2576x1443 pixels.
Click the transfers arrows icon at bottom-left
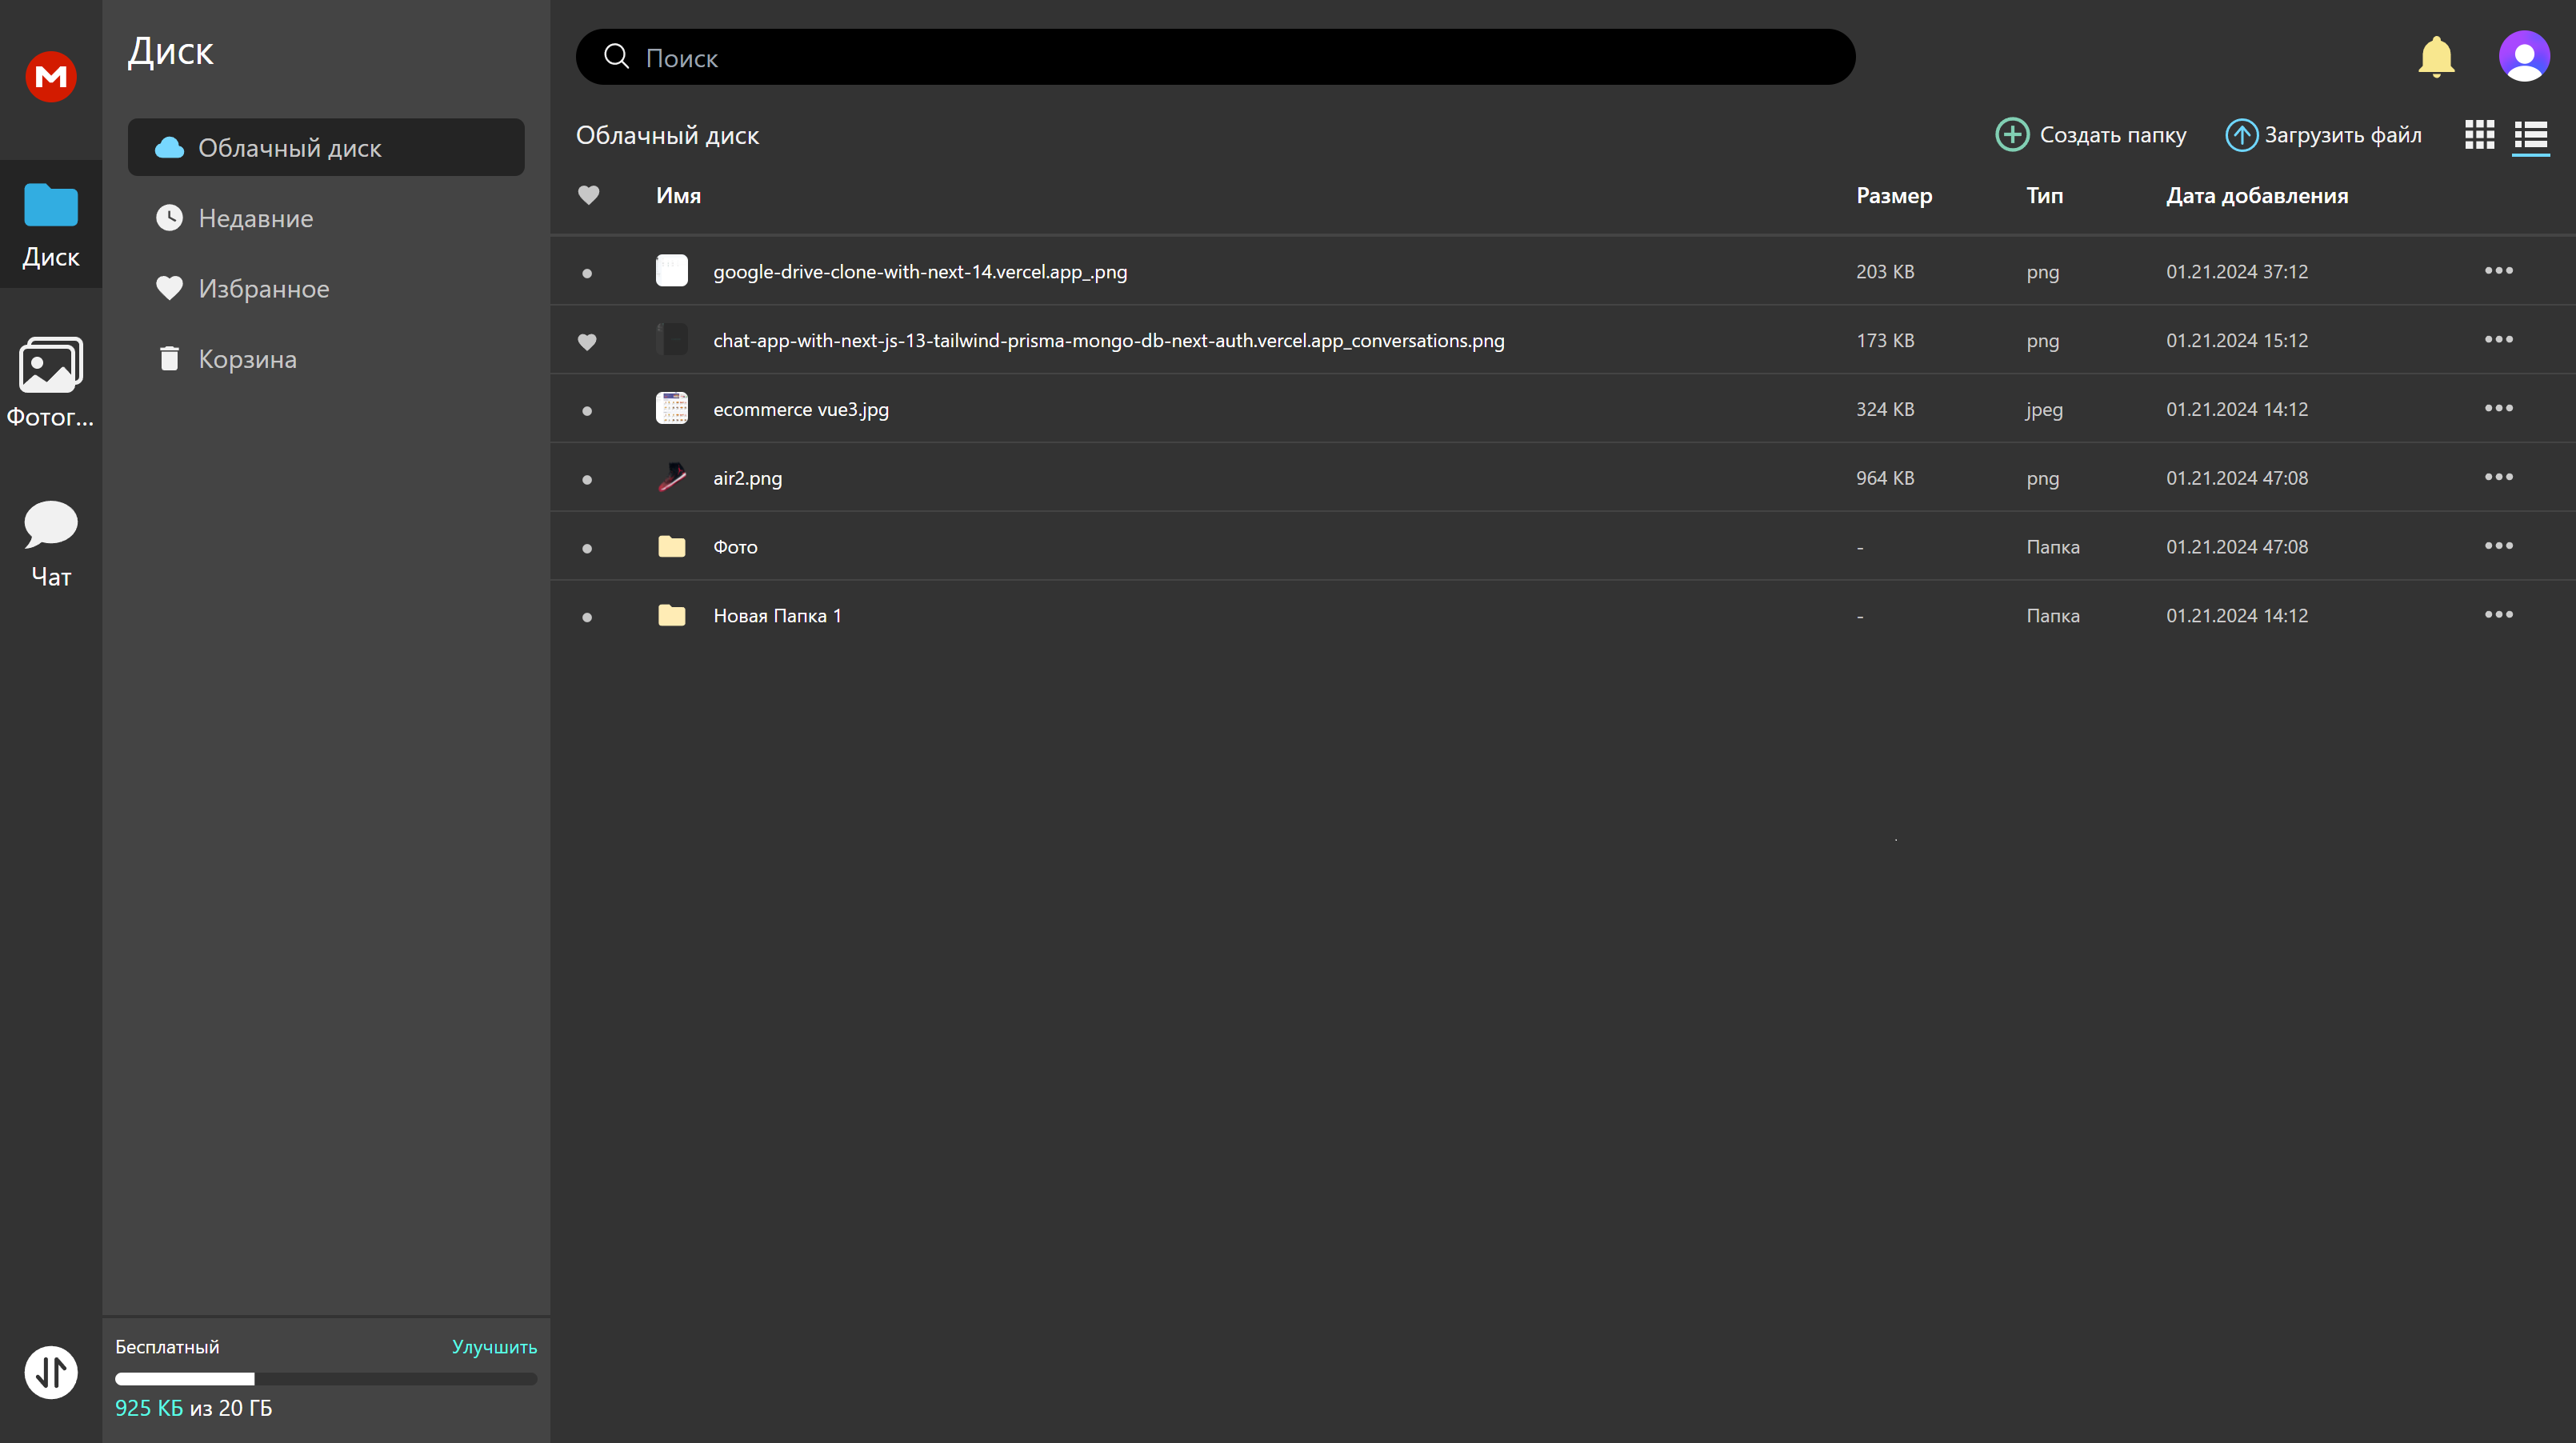click(51, 1371)
